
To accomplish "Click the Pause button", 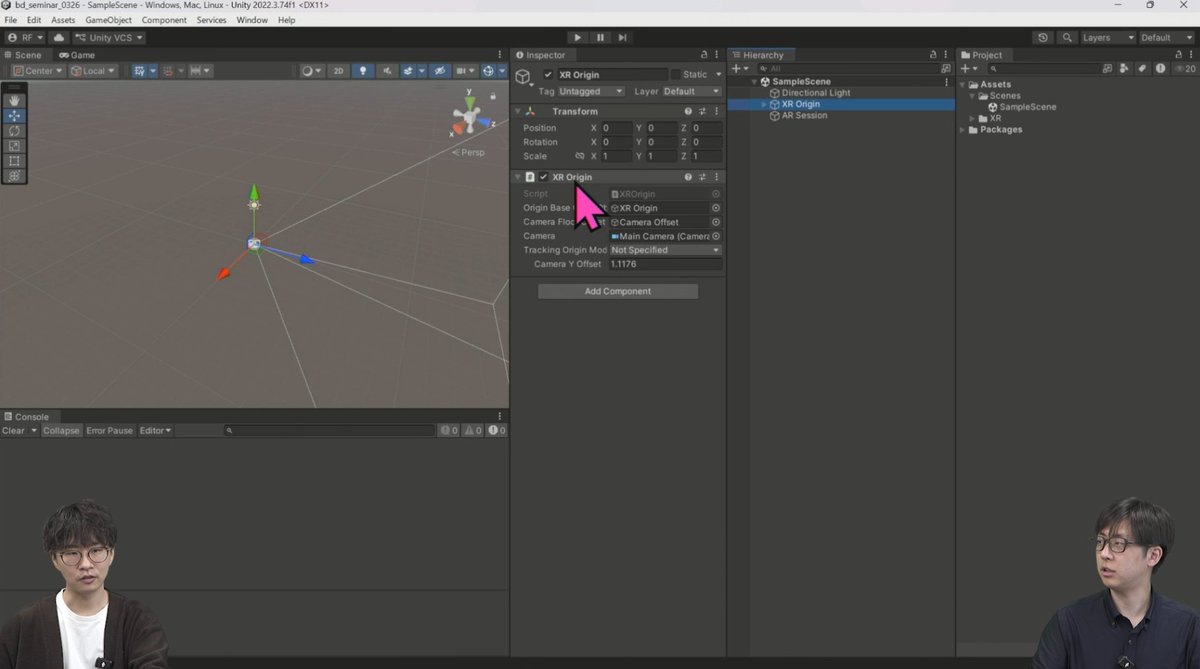I will click(600, 38).
